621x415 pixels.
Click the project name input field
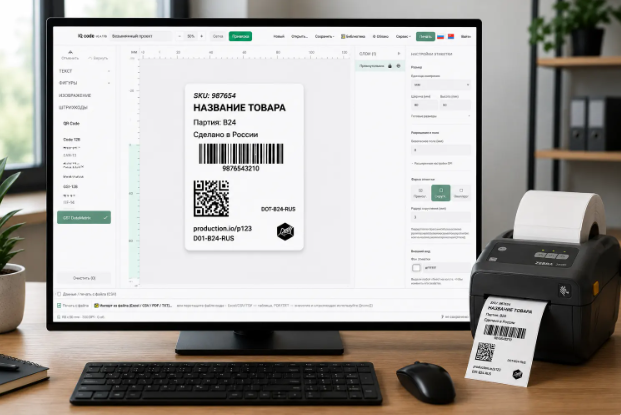[141, 36]
